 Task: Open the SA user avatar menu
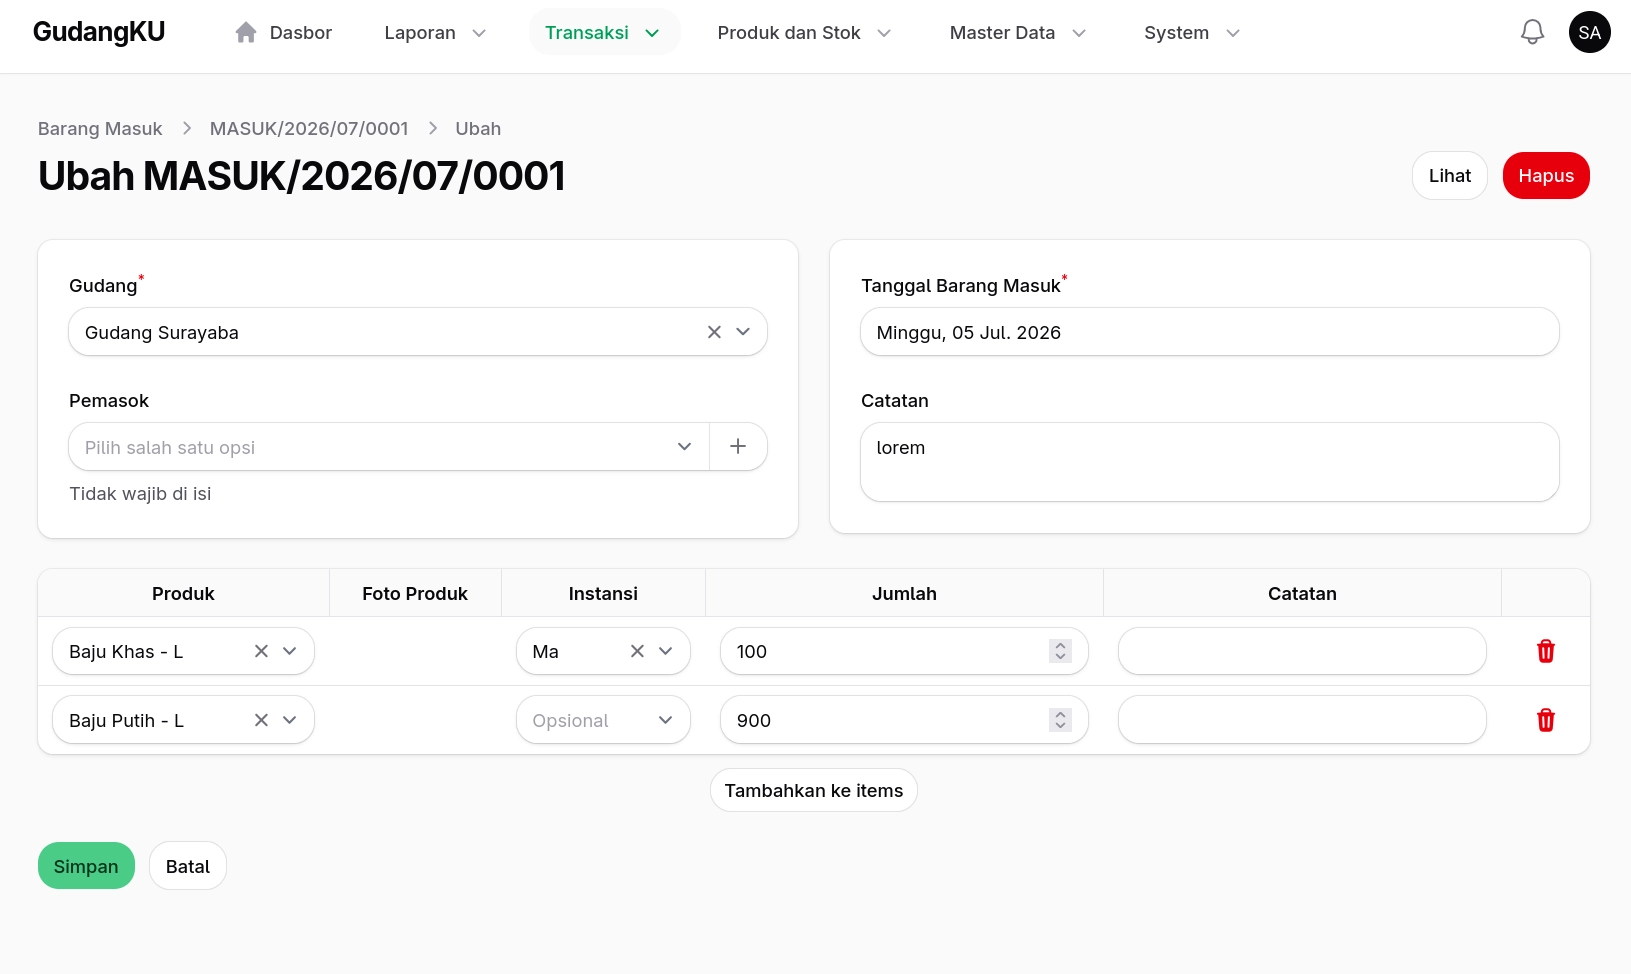[x=1589, y=32]
